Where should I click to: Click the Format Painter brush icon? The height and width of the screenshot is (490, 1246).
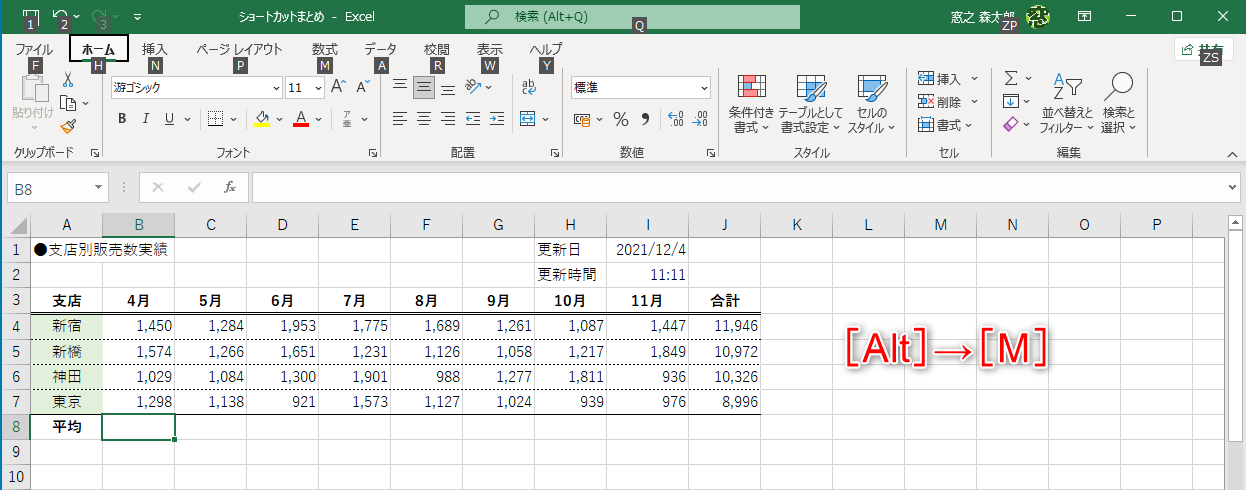(68, 126)
